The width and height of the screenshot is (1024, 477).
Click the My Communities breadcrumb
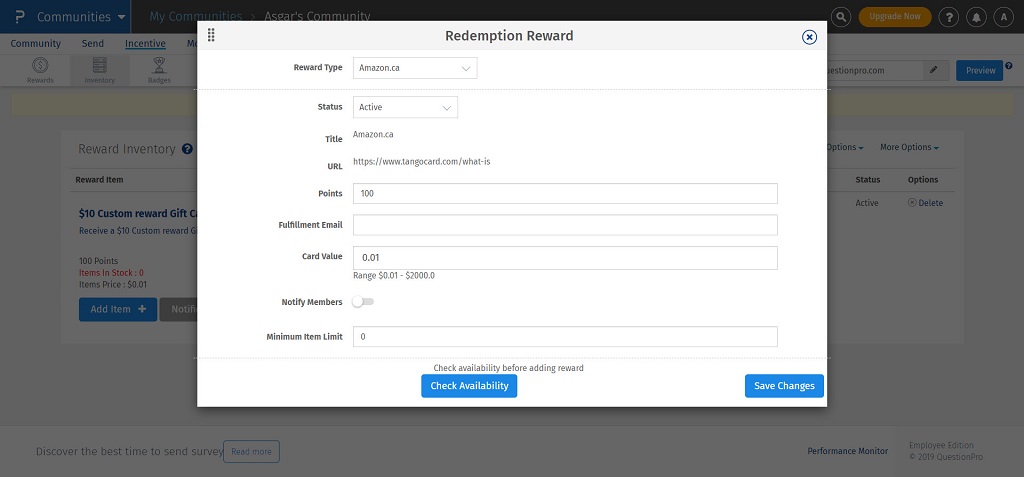(196, 16)
